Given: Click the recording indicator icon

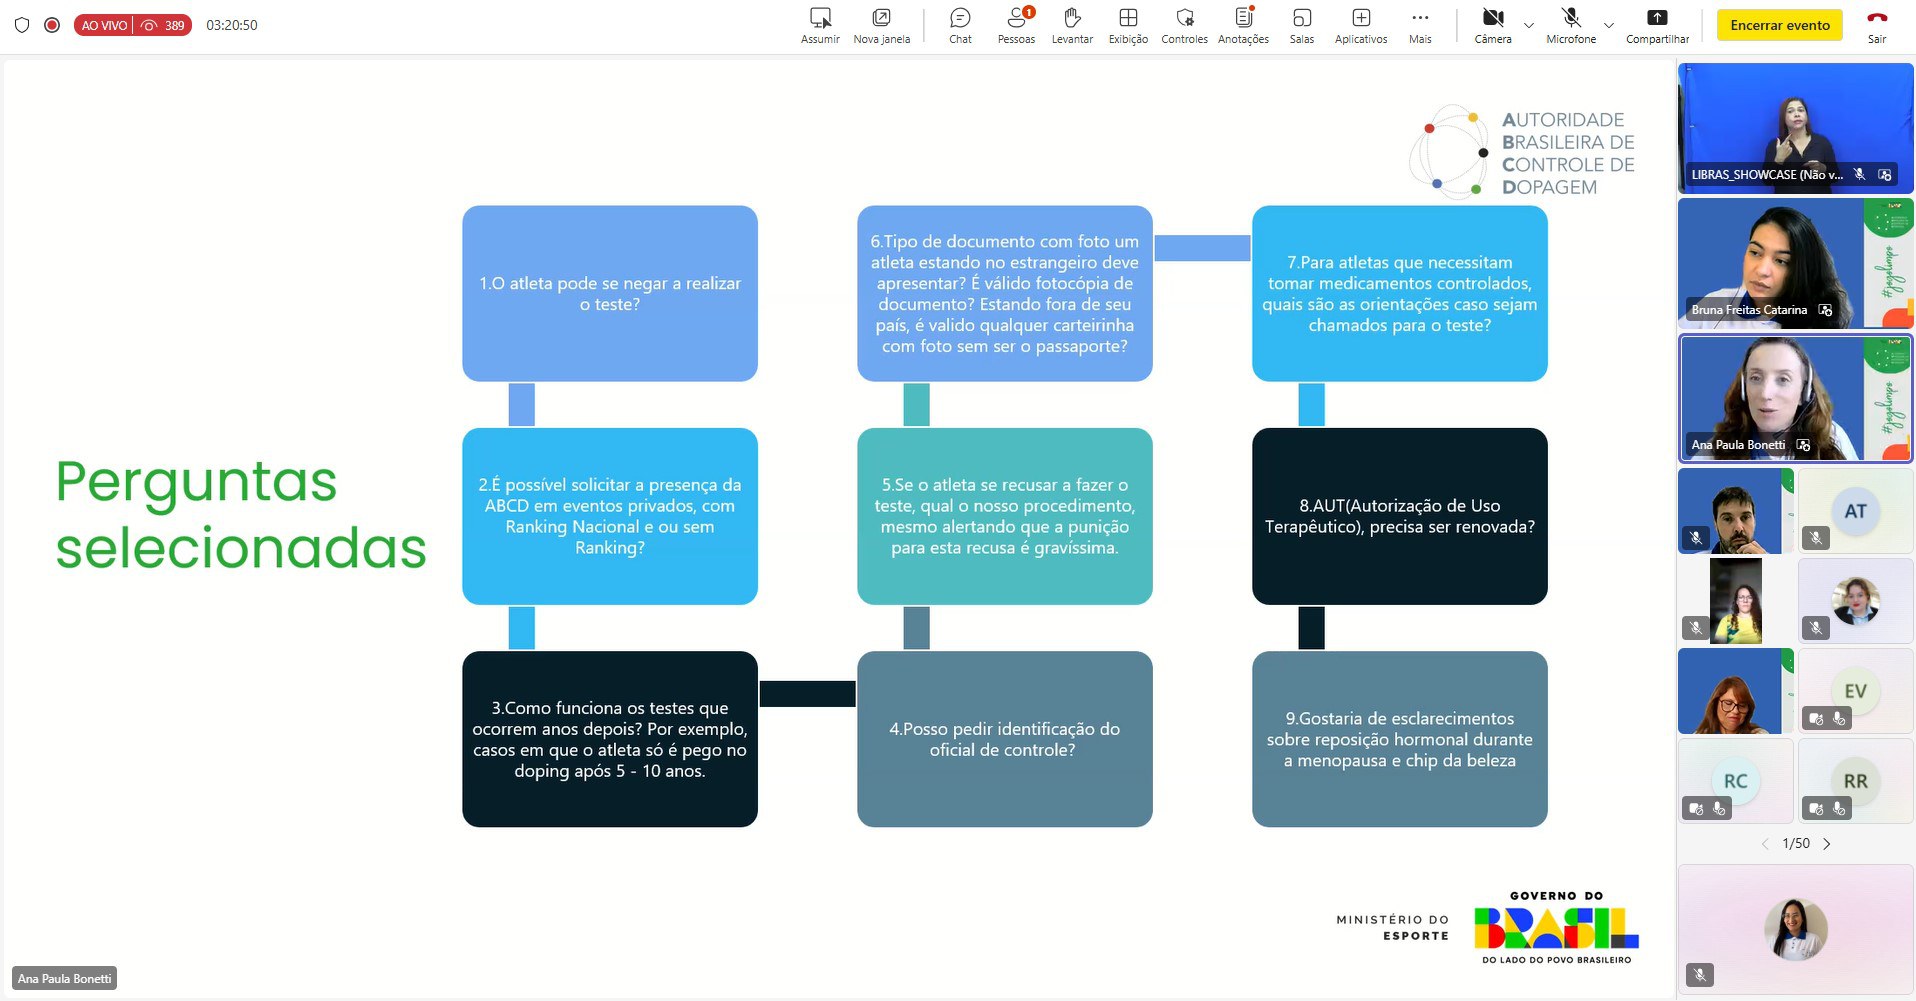Looking at the screenshot, I should (52, 25).
